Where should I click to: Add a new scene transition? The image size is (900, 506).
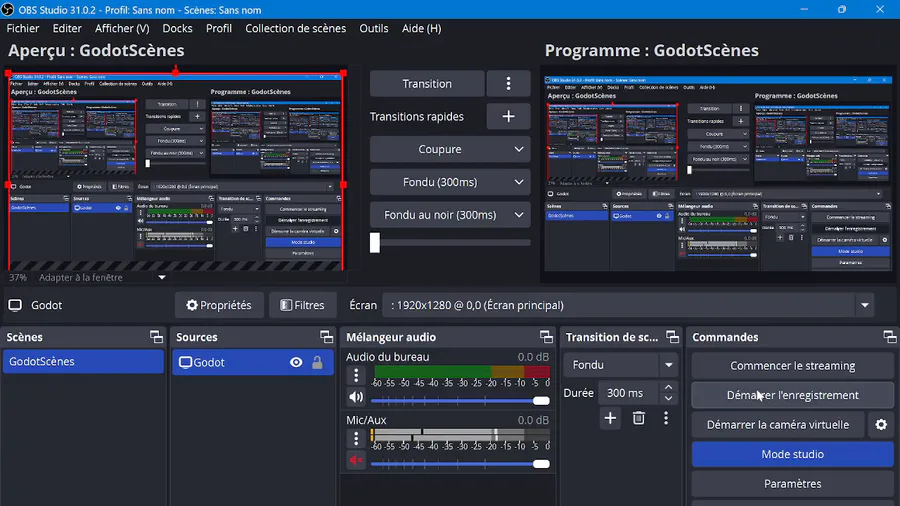[610, 418]
